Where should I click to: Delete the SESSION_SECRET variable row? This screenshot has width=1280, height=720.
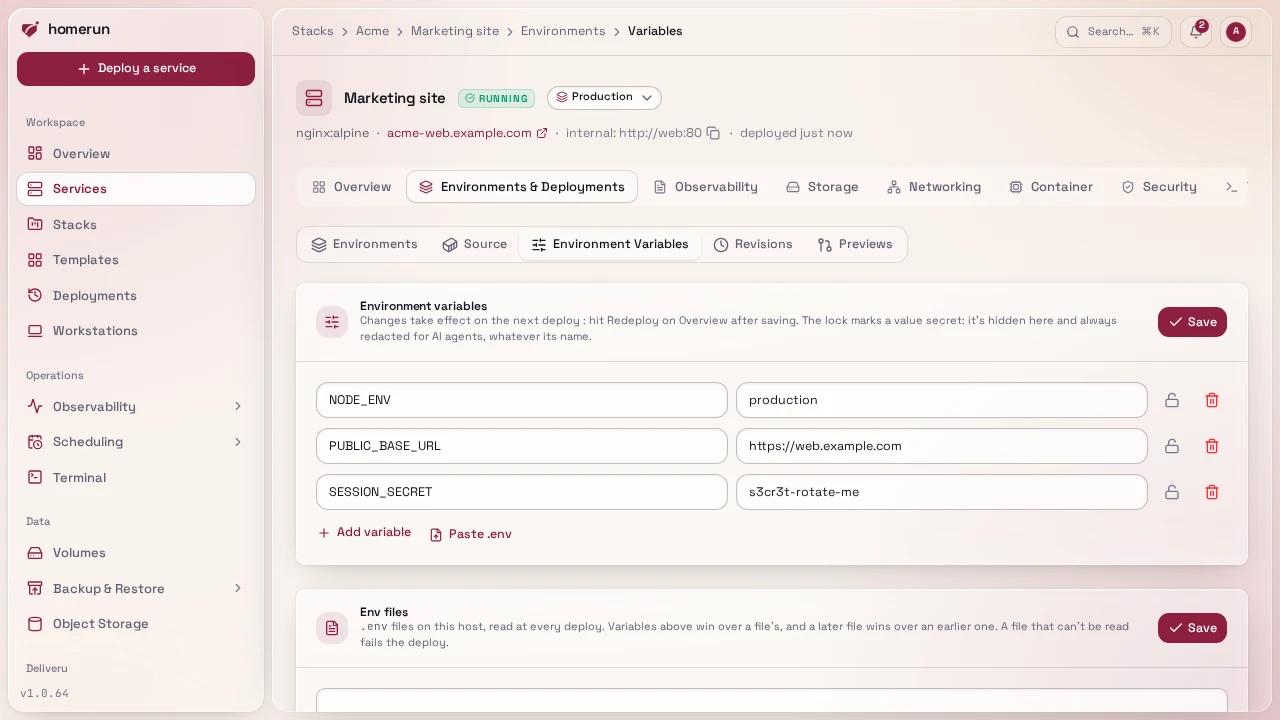point(1212,492)
